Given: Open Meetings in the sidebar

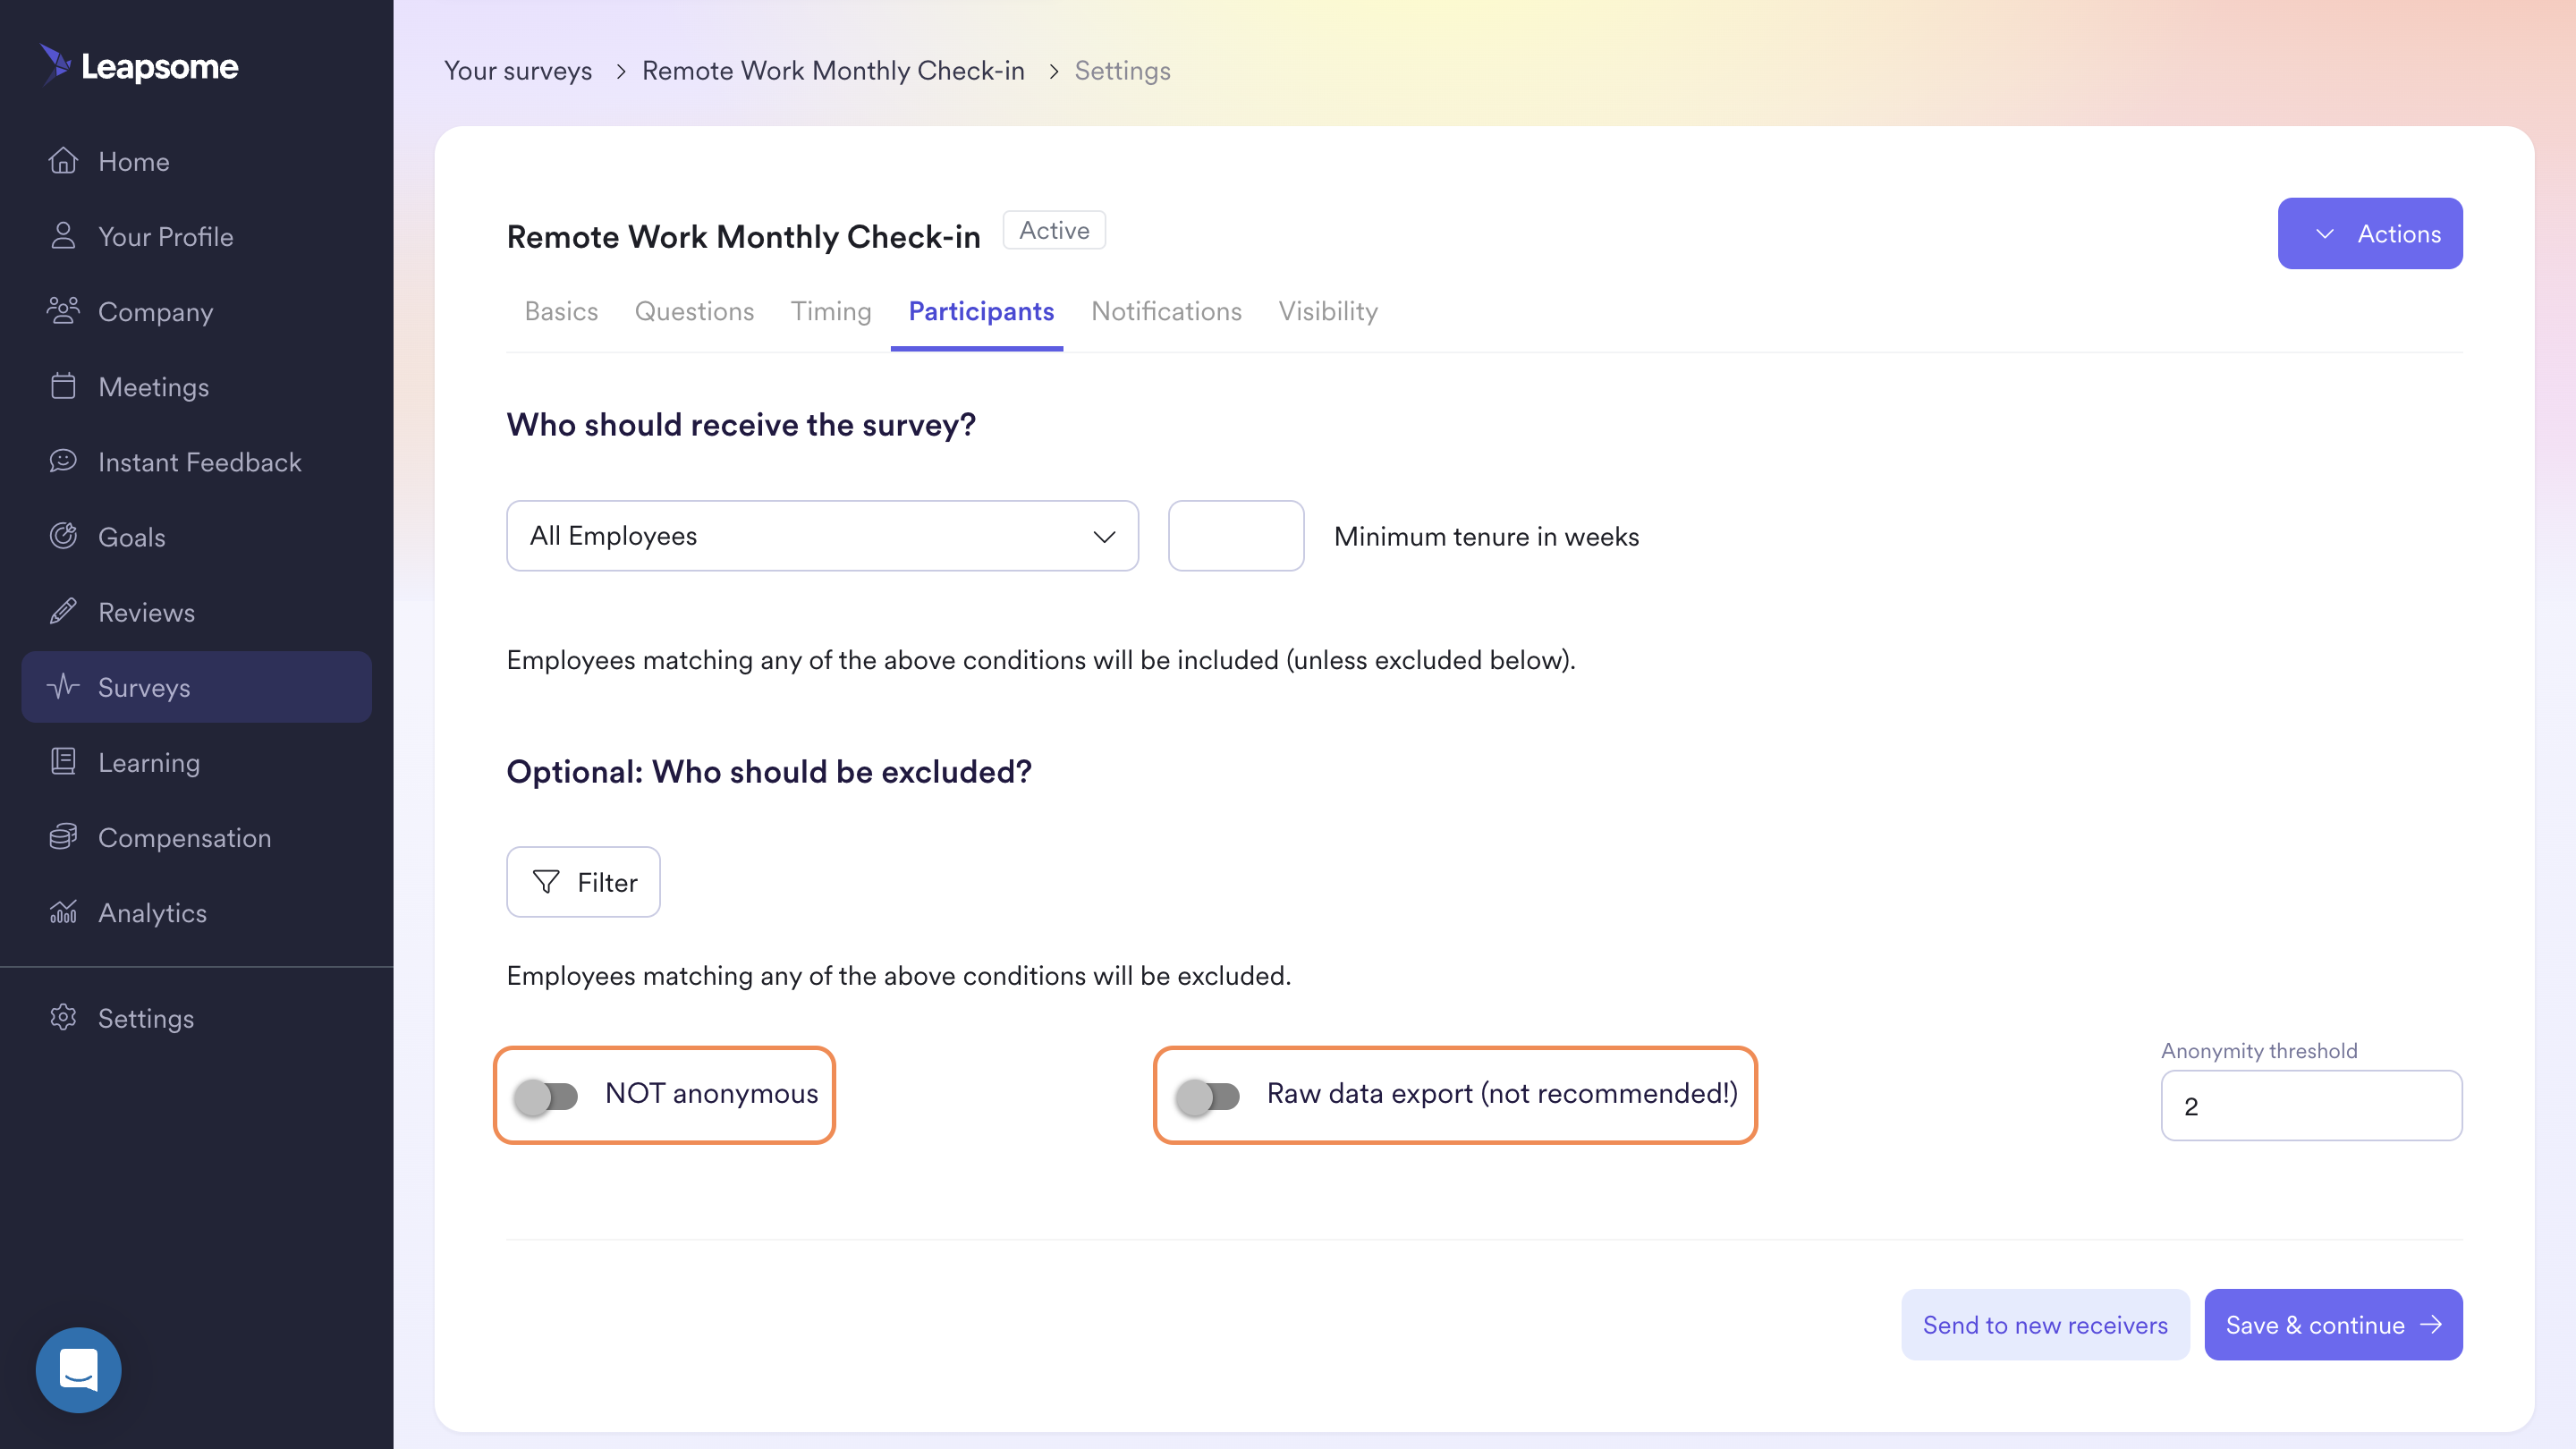Looking at the screenshot, I should coord(196,386).
